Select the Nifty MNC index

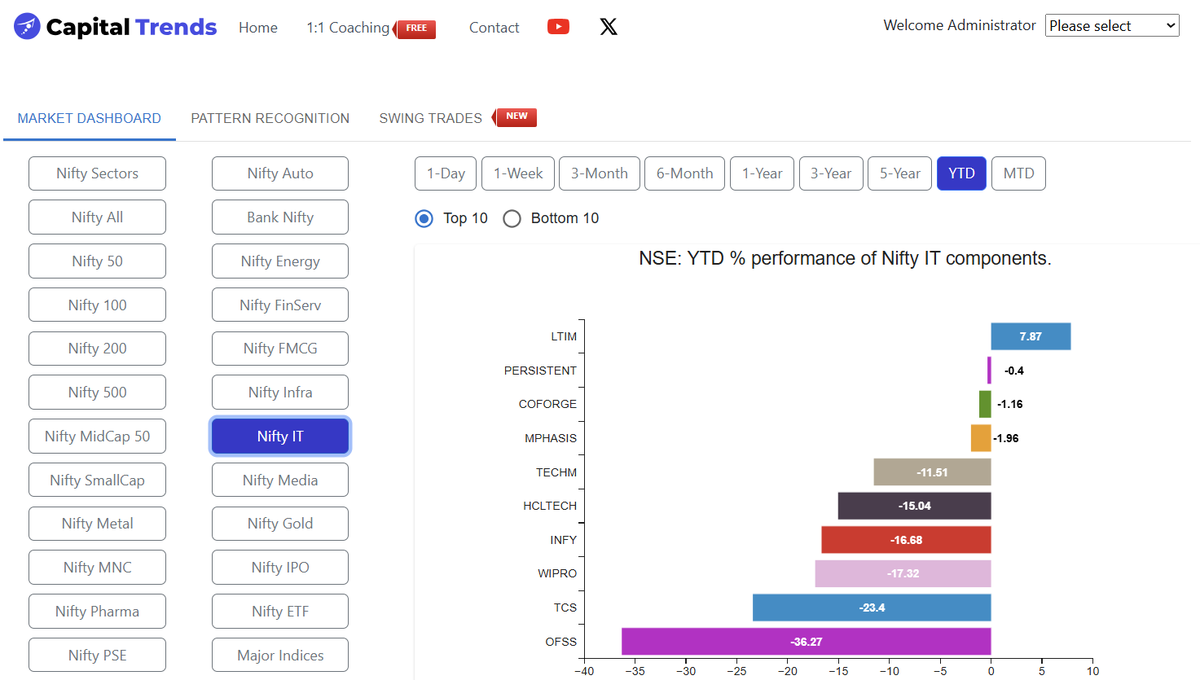97,567
